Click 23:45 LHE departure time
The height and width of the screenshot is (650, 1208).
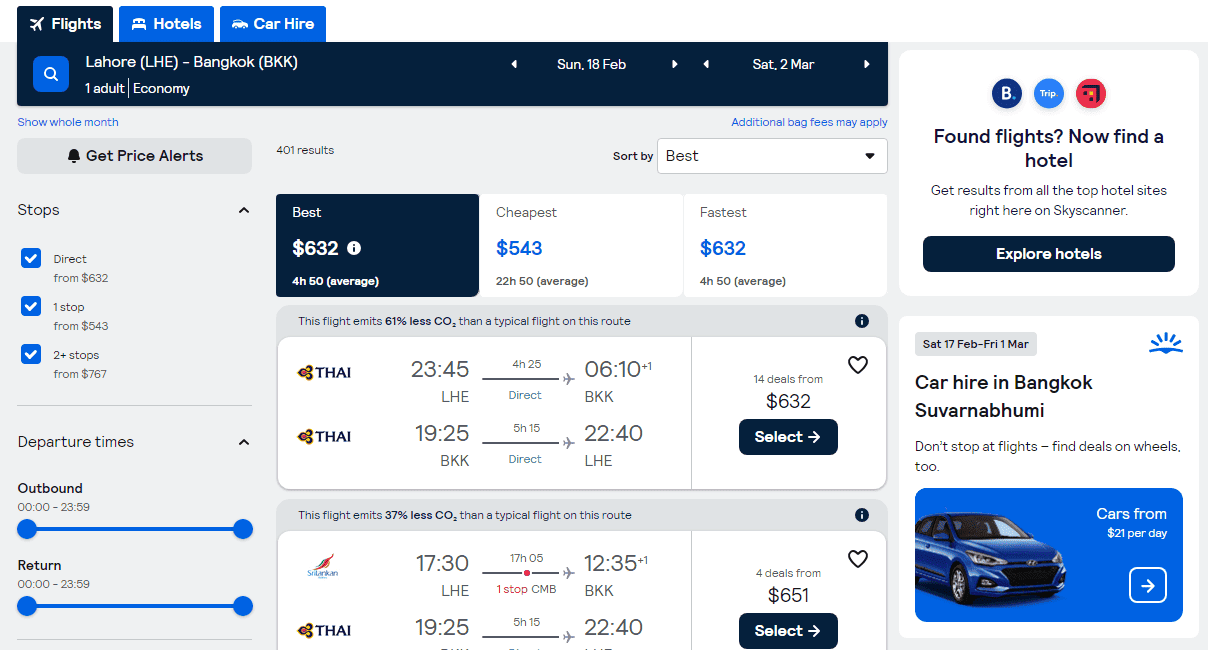(x=440, y=370)
